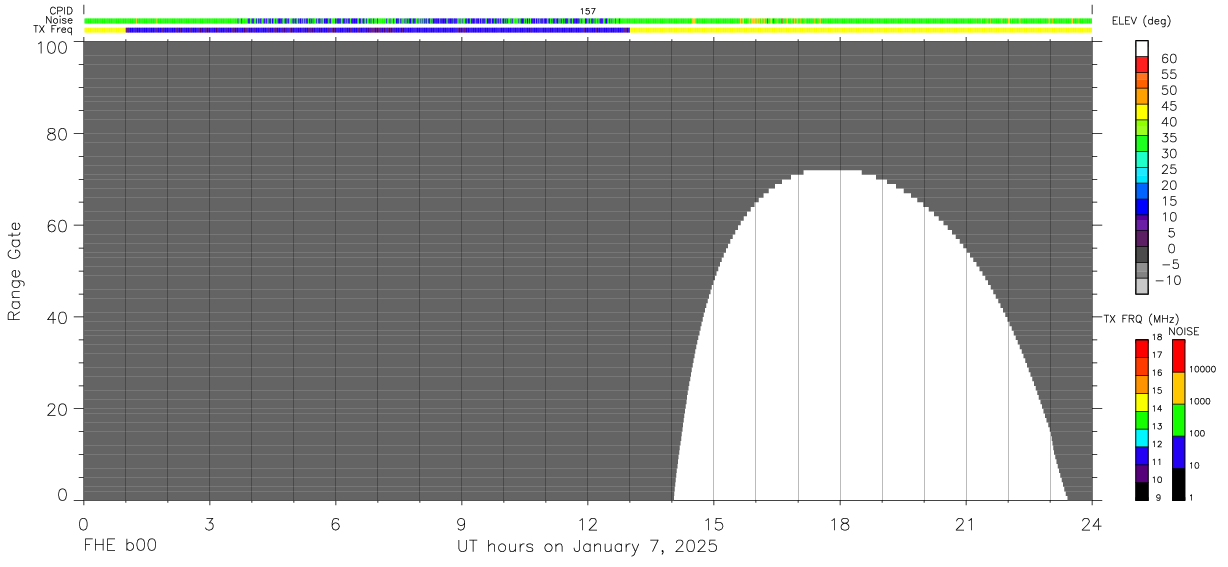This screenshot has height=567, width=1228.
Task: Click the white swatch atop the ELEV colorbar
Action: (x=1141, y=49)
